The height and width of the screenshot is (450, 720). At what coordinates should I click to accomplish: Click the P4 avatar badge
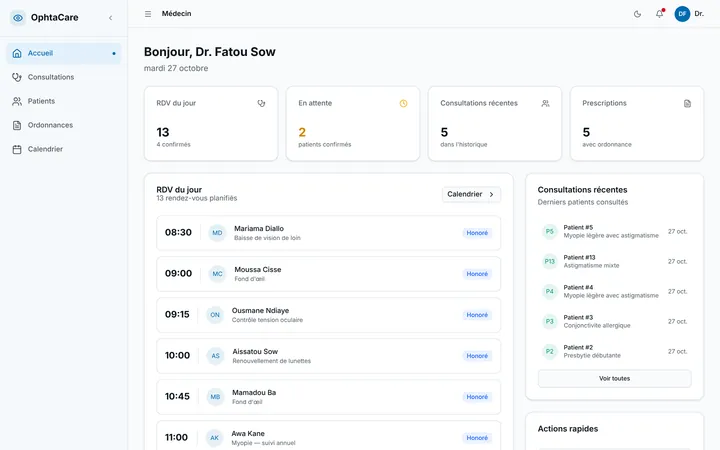coord(550,291)
